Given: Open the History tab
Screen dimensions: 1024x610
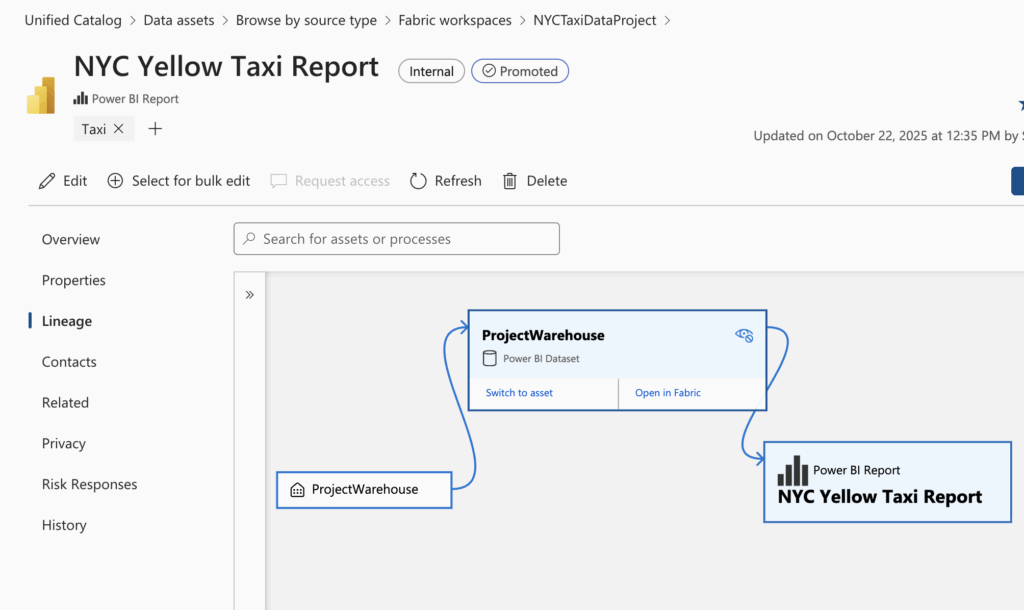Looking at the screenshot, I should coord(64,525).
